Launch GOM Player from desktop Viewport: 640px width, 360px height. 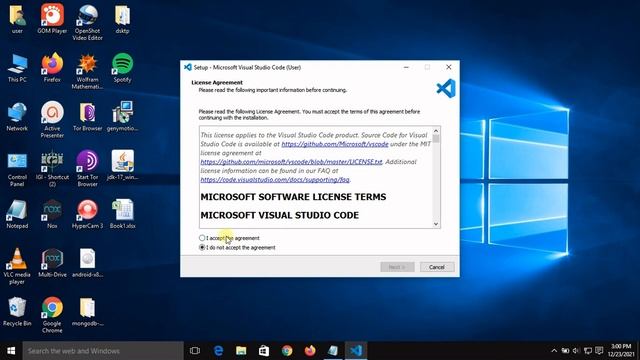[52, 18]
